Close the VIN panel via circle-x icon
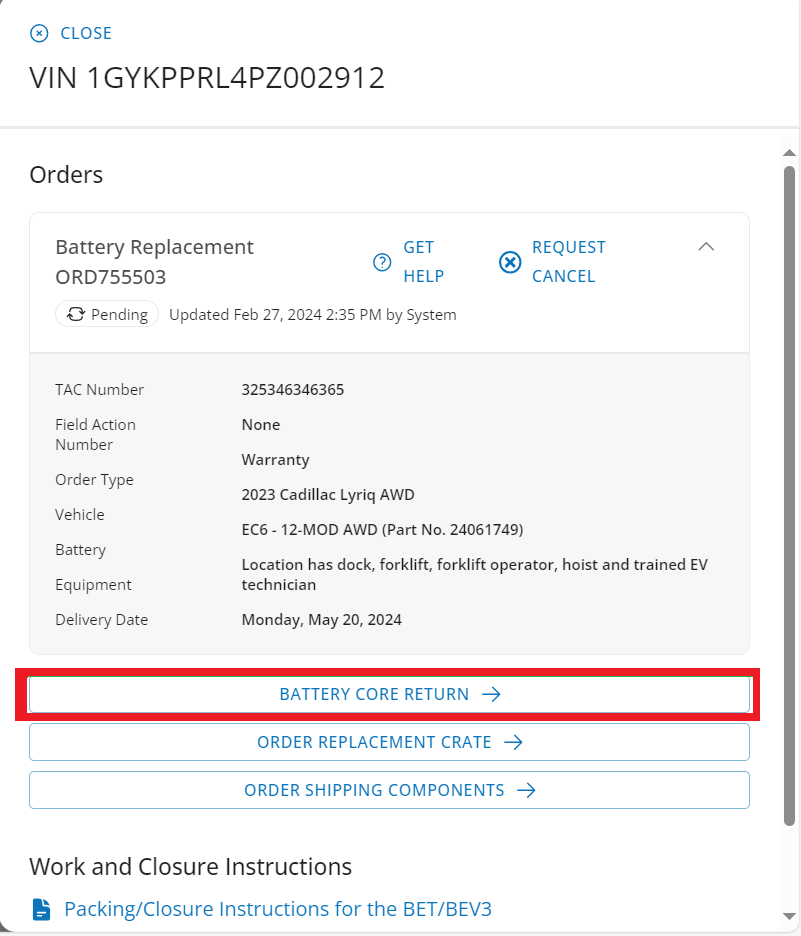The height and width of the screenshot is (936, 801). [38, 33]
